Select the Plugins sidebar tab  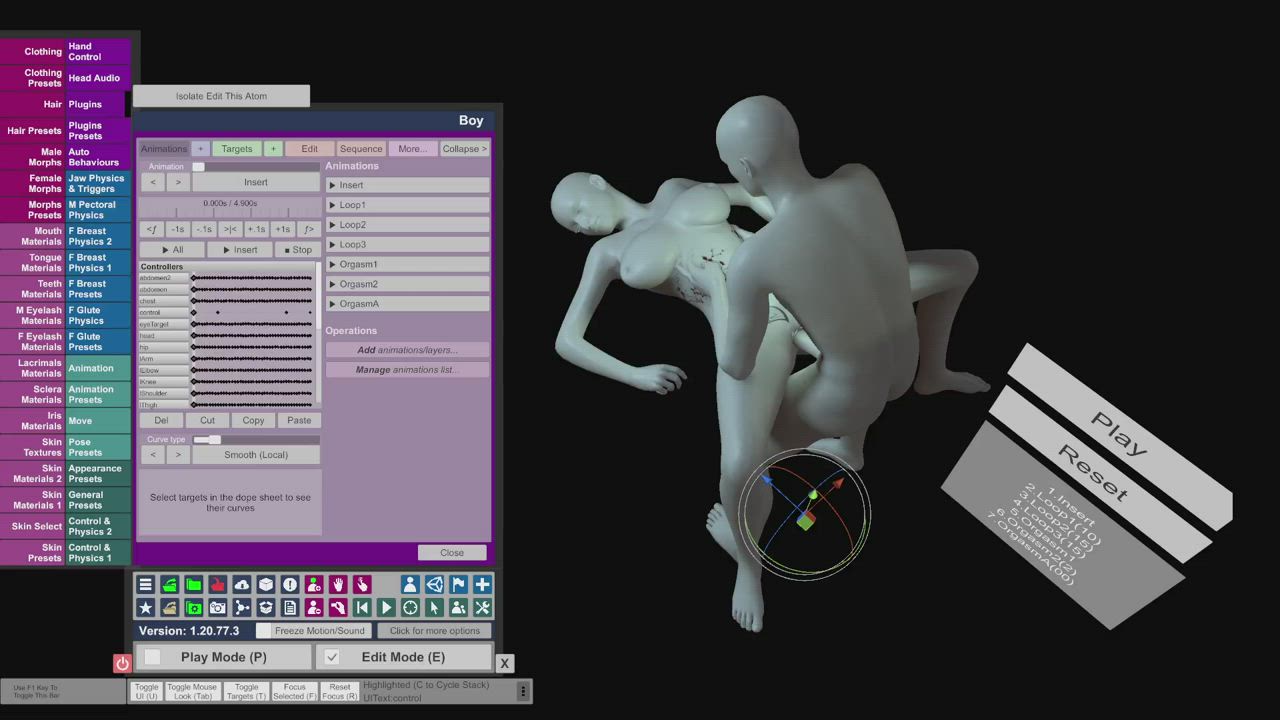(x=97, y=104)
